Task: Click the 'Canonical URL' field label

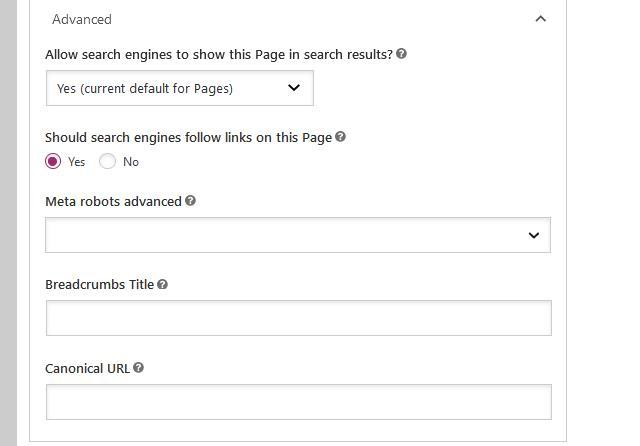Action: click(87, 368)
